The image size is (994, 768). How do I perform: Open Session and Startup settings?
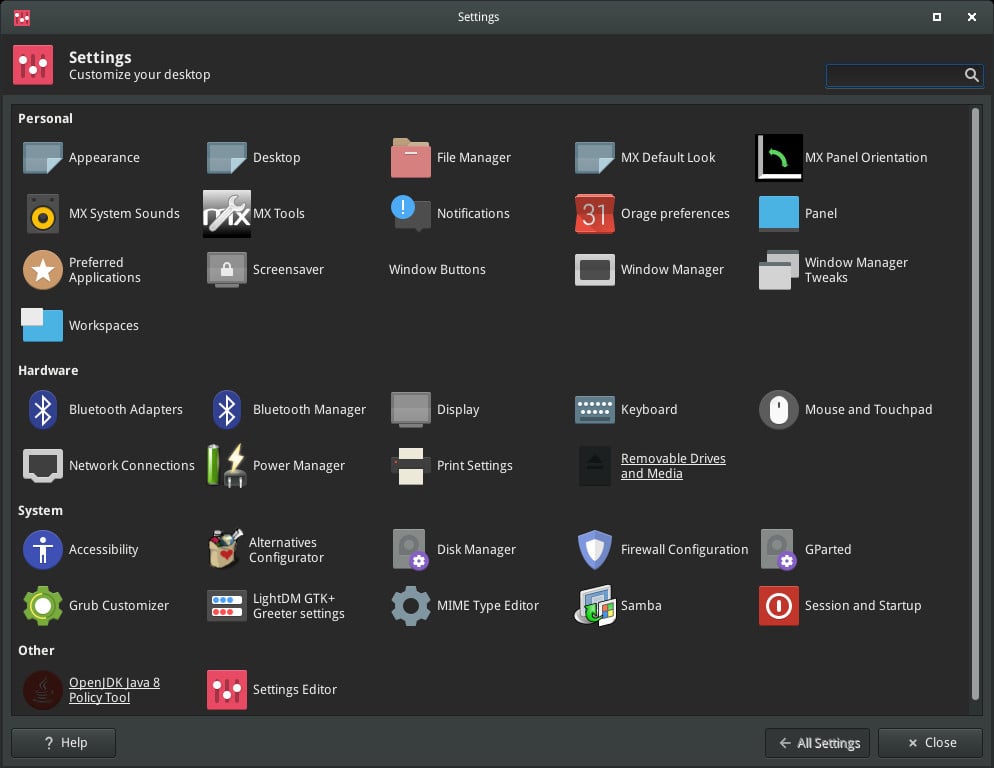[x=862, y=605]
